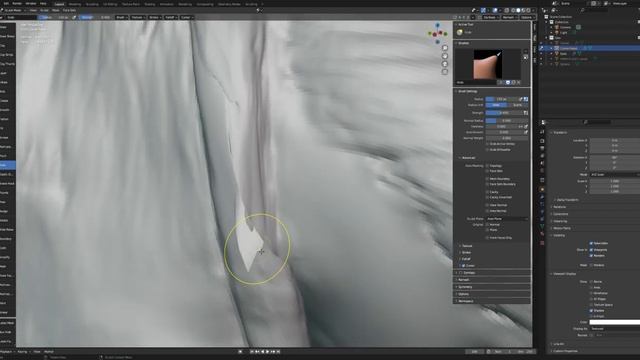This screenshot has width=640, height=360.
Task: Toggle the Shadow checkbox under Viewport Display
Action: [x=591, y=311]
